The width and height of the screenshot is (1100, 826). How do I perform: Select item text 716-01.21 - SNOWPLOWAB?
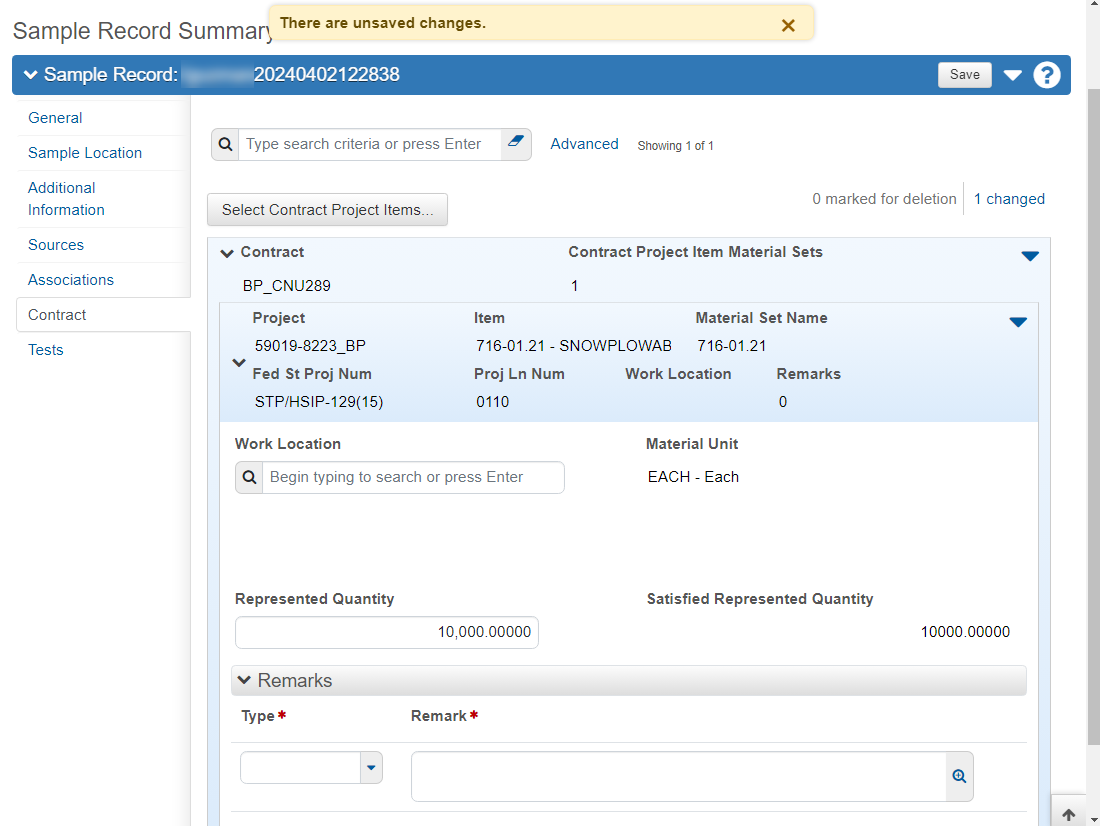click(x=573, y=346)
